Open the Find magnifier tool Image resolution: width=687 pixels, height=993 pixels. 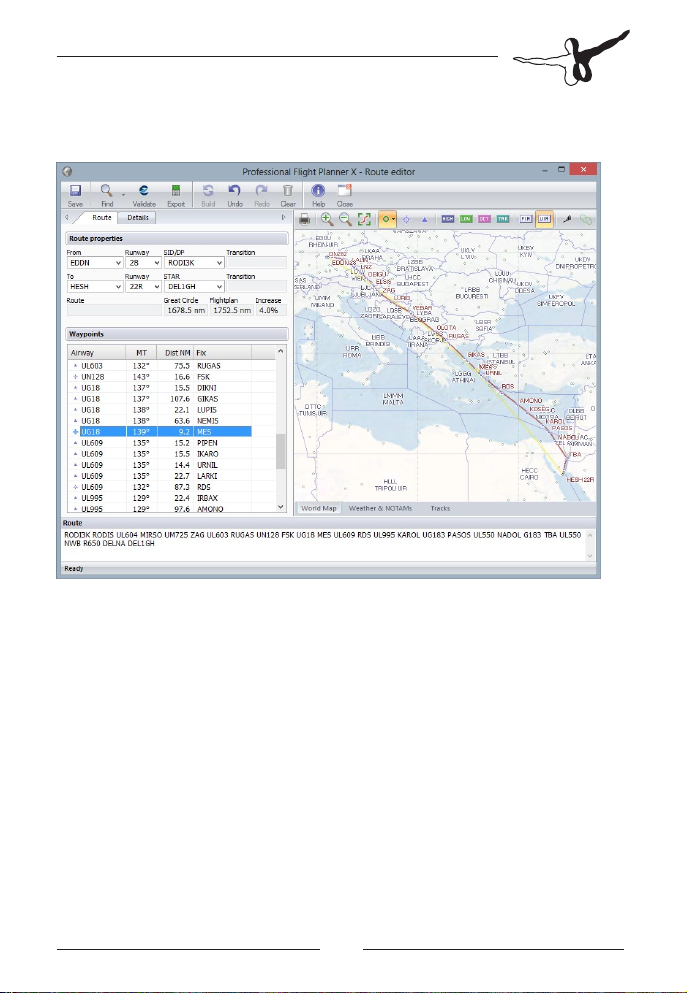pos(106,191)
